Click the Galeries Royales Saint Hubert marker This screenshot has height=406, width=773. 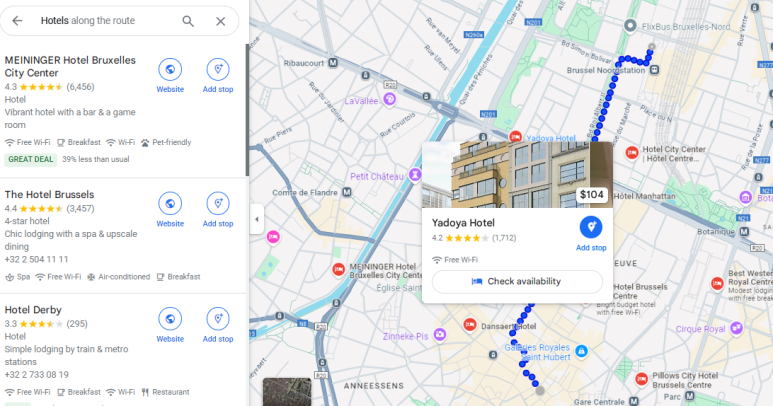[x=581, y=351]
